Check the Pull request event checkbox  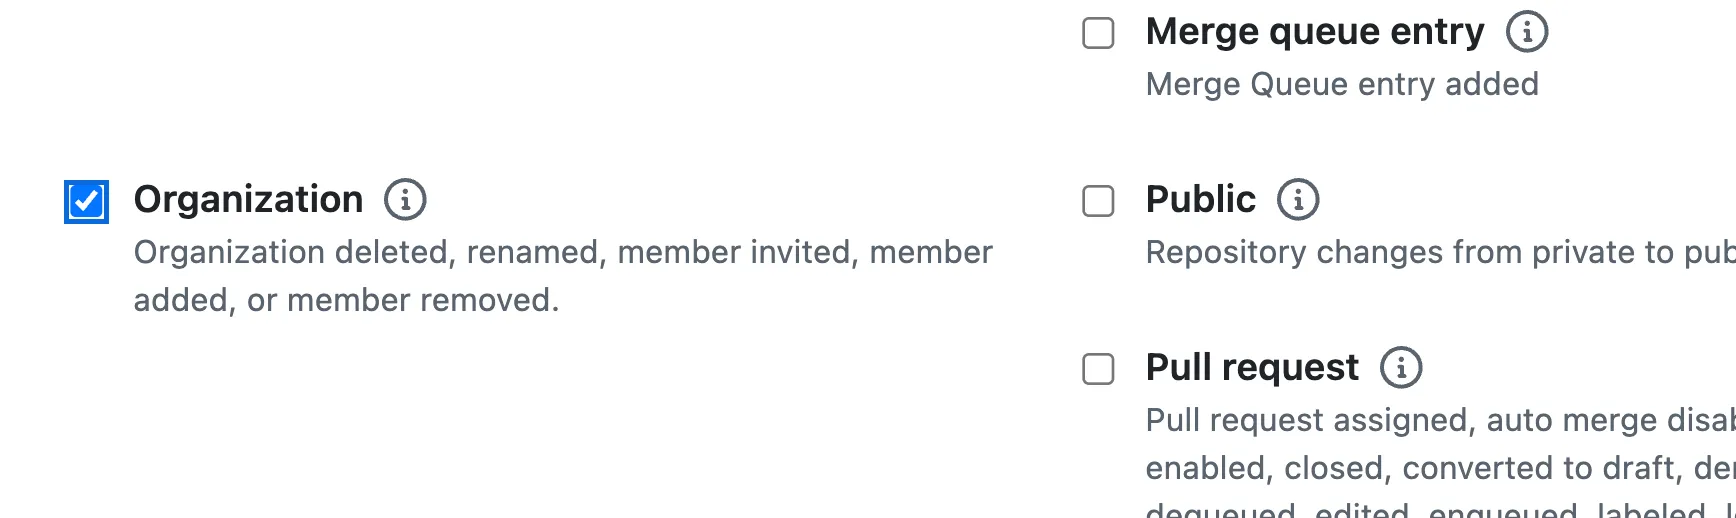1098,369
